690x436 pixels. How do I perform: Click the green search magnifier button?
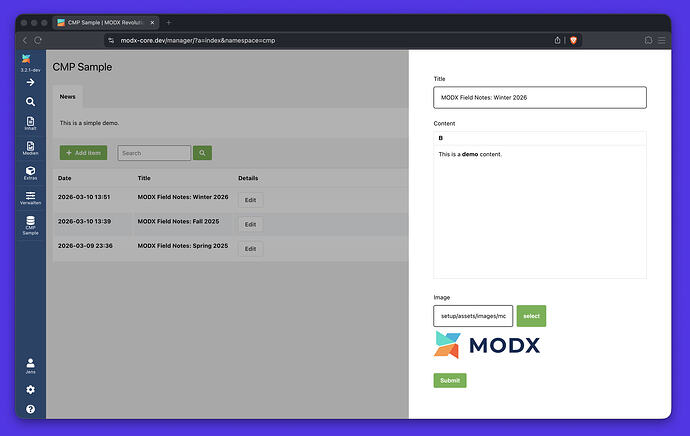(203, 153)
